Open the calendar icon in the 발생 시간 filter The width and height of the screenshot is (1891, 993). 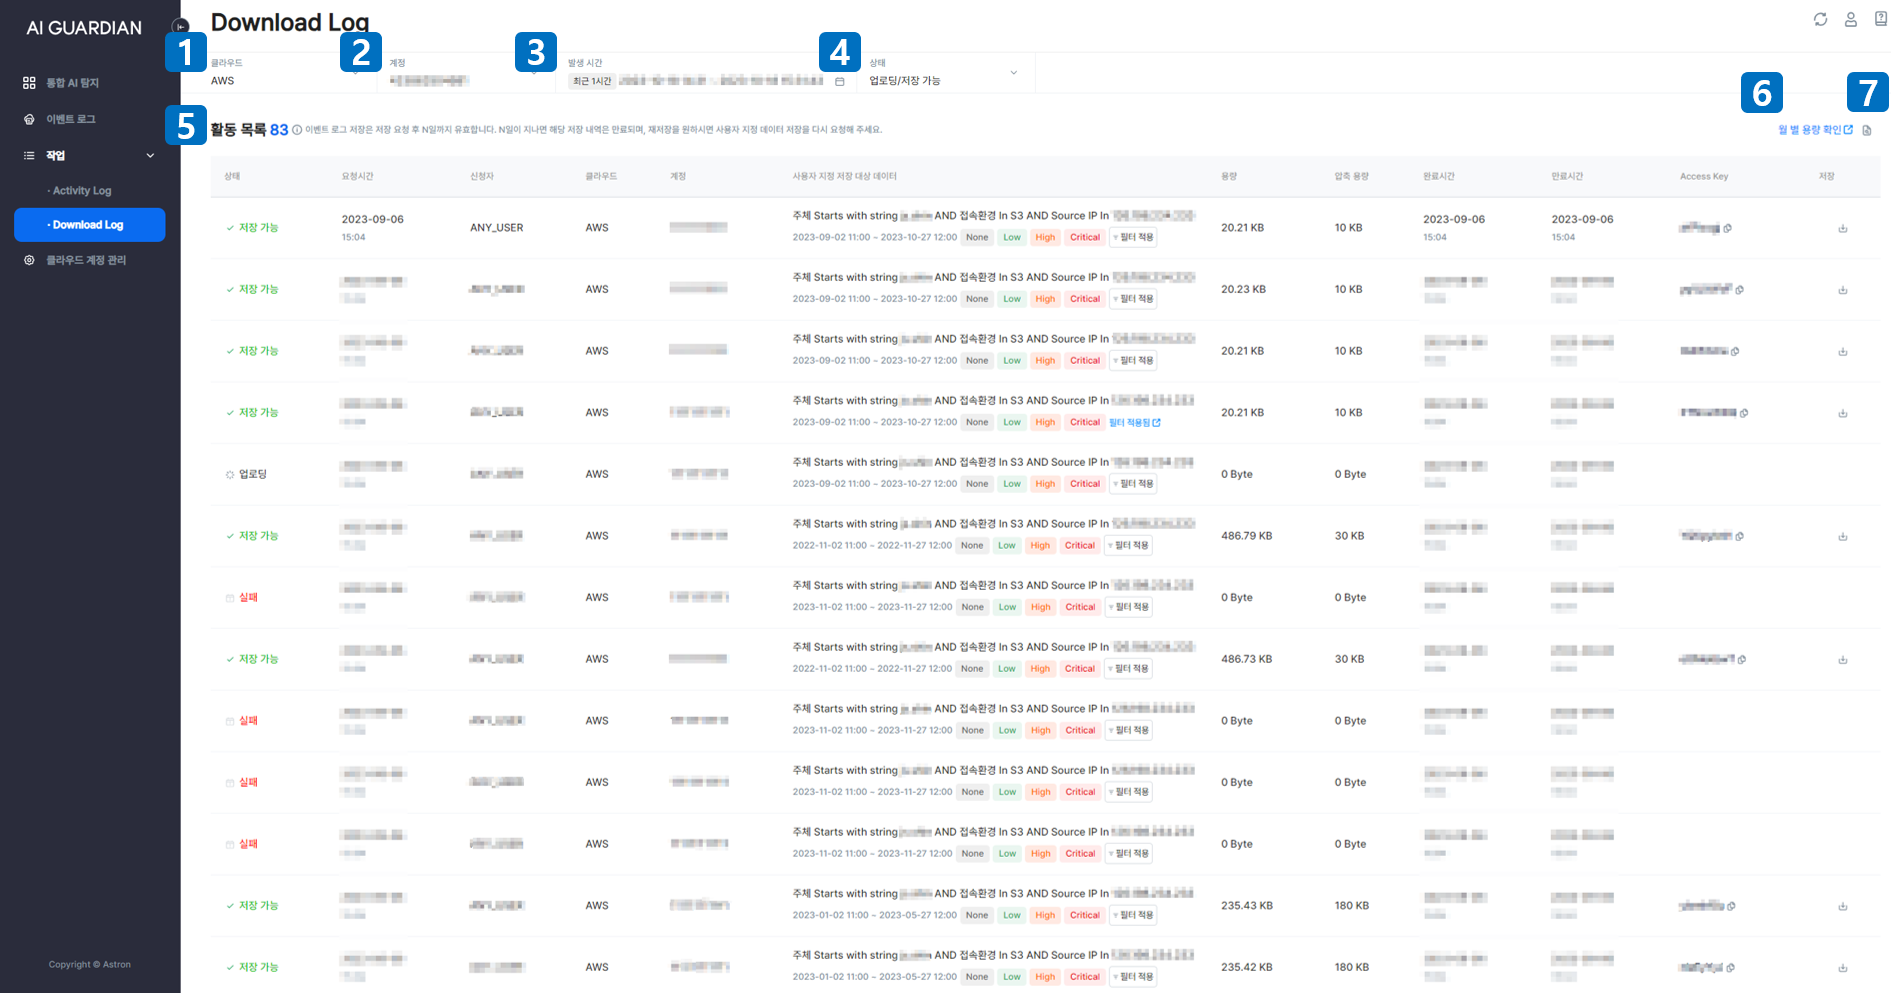pos(840,81)
